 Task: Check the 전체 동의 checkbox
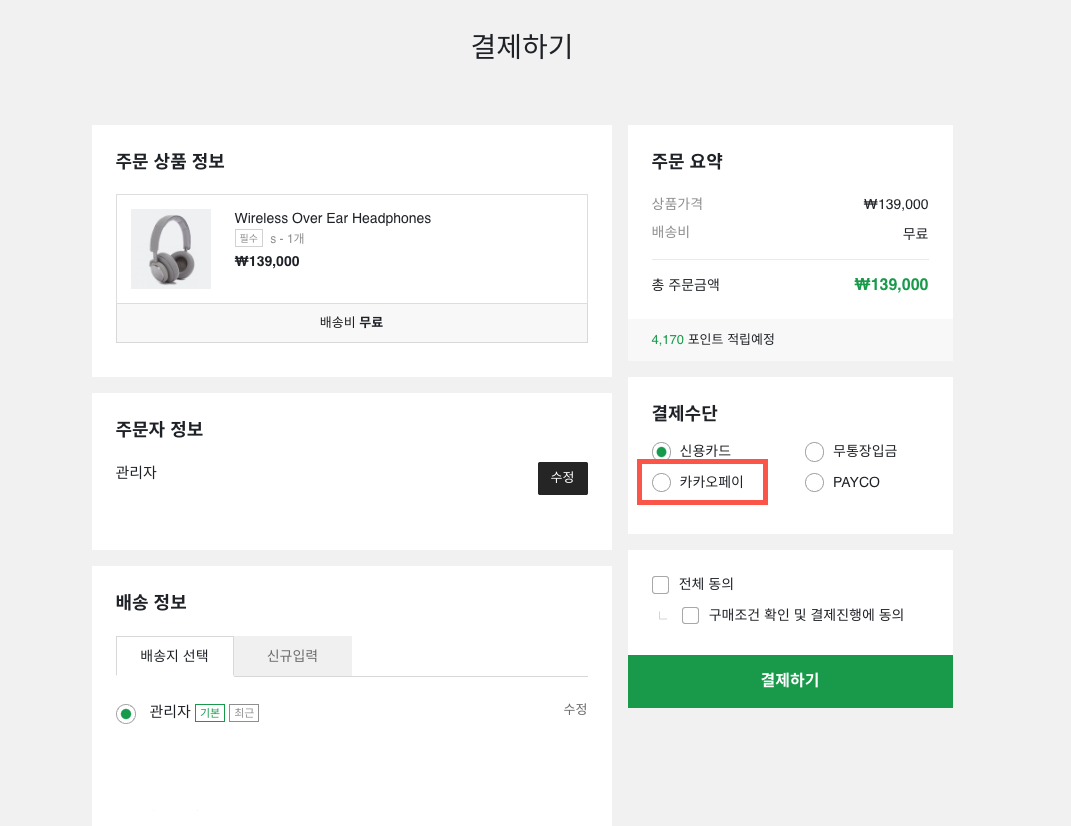tap(661, 584)
